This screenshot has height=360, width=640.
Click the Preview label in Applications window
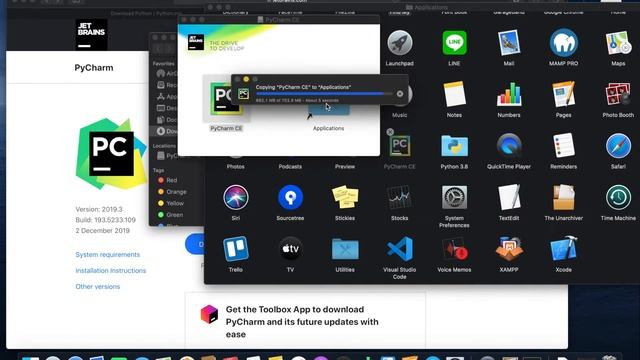tap(345, 167)
